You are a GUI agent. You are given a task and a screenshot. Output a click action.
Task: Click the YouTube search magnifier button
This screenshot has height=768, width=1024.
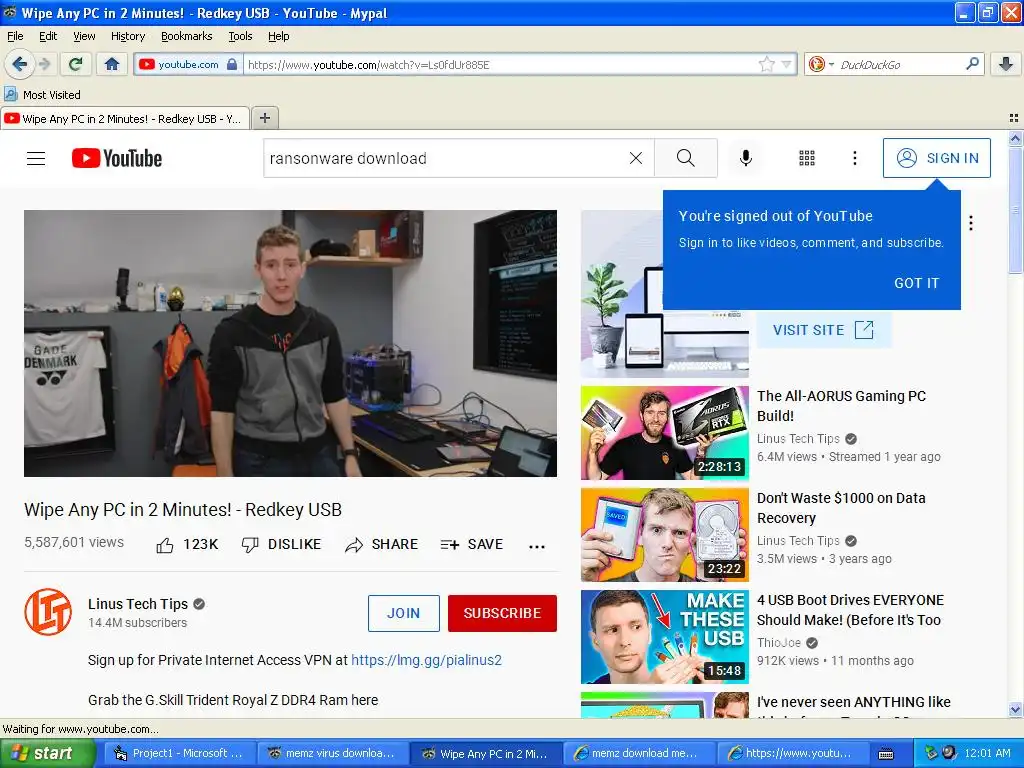pos(686,158)
